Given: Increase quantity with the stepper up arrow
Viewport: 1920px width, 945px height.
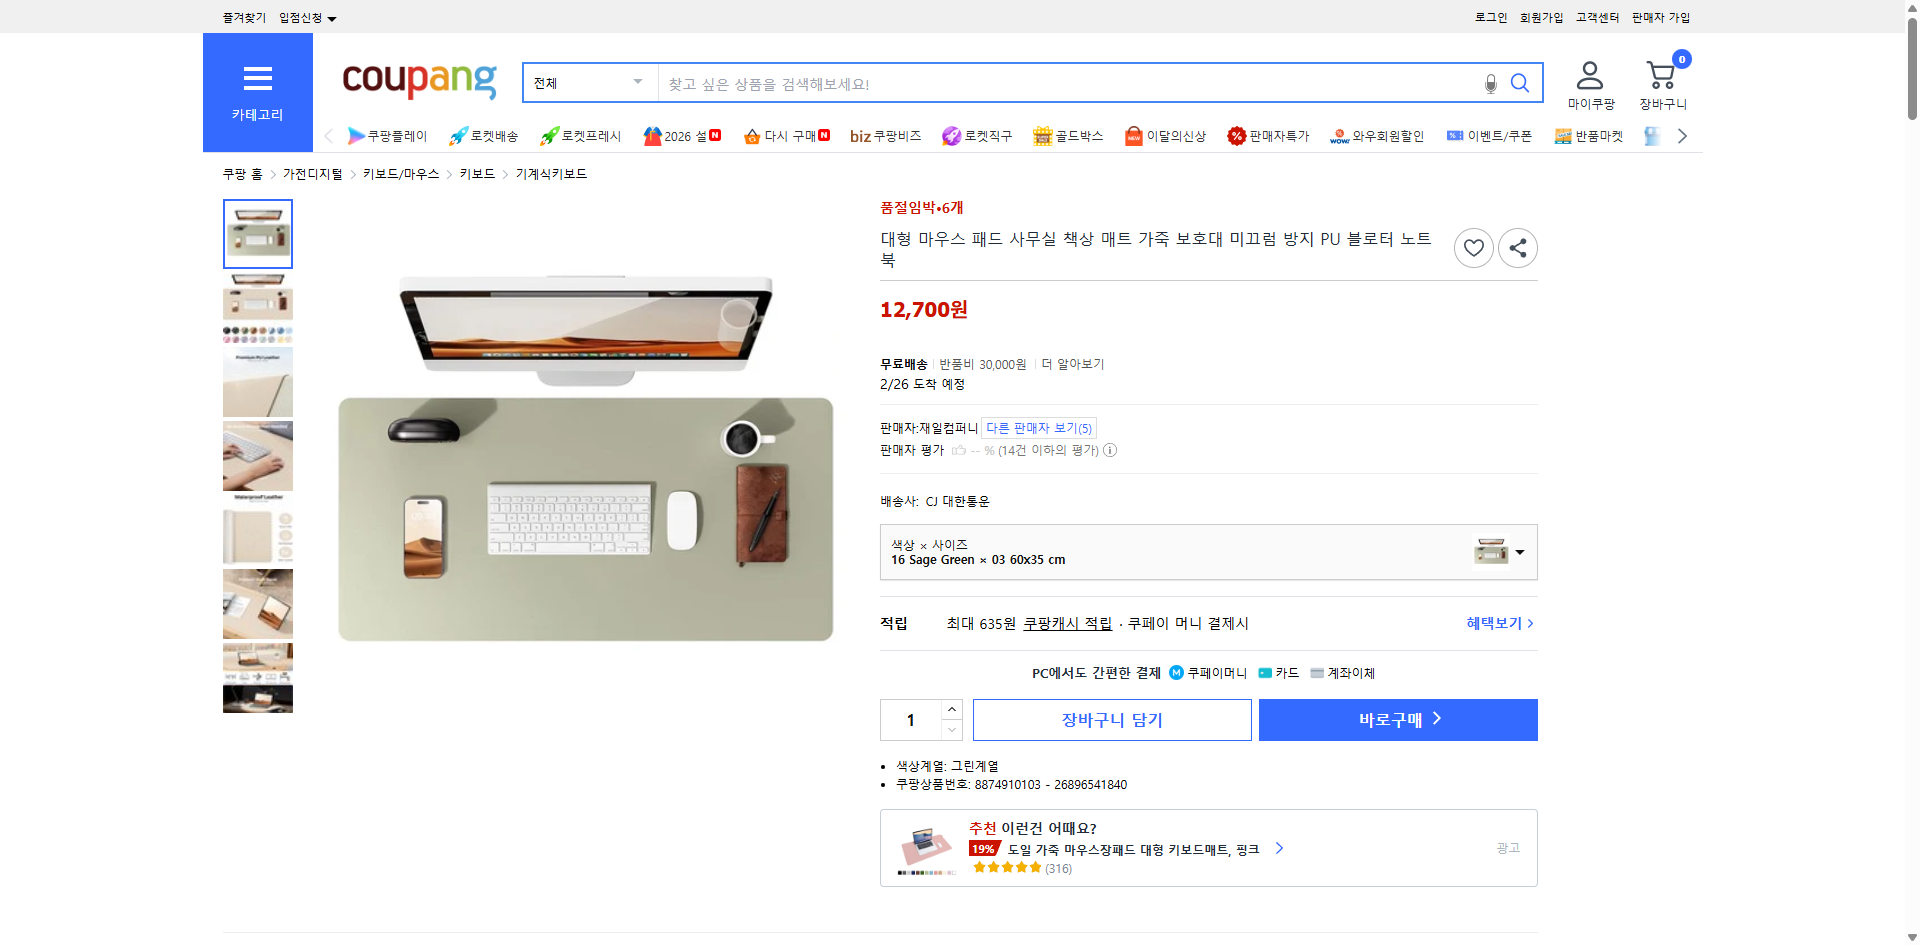Looking at the screenshot, I should [951, 710].
